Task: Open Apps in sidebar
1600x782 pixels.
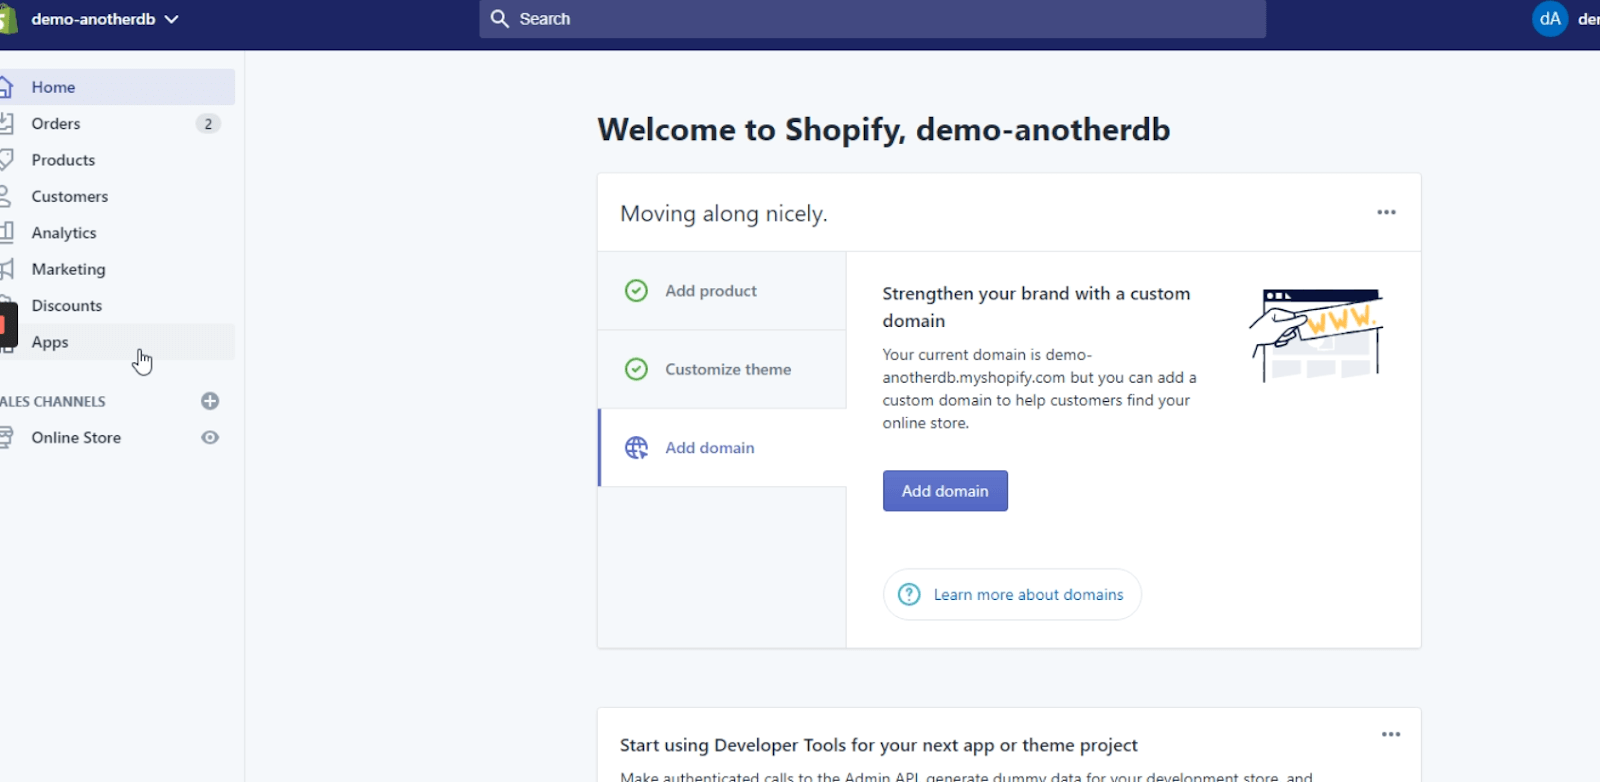Action: point(117,342)
